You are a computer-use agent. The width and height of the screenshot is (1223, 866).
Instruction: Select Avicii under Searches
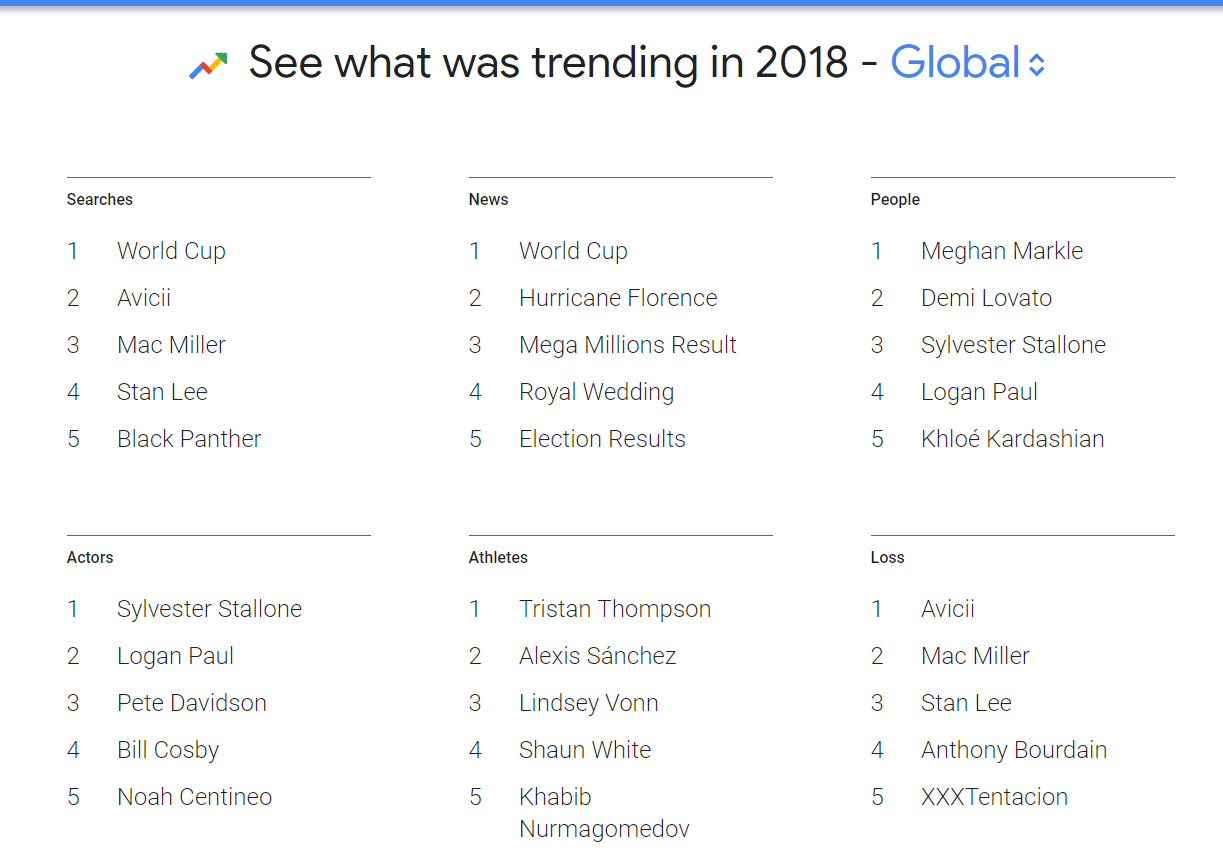coord(144,298)
